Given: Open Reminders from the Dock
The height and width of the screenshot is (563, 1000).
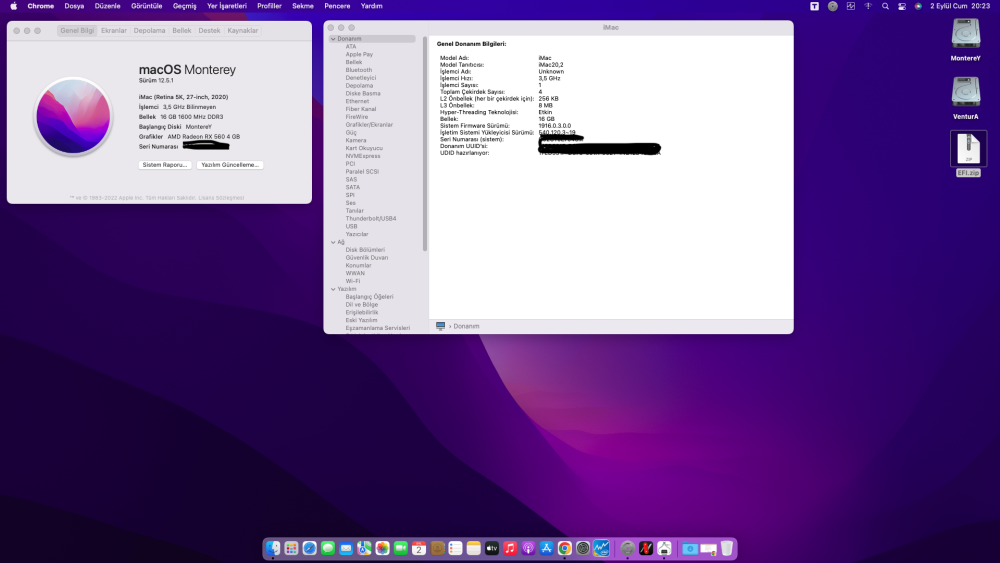Looking at the screenshot, I should click(x=455, y=548).
